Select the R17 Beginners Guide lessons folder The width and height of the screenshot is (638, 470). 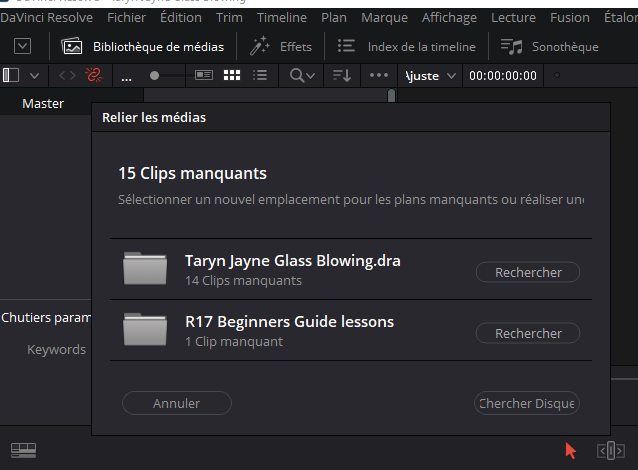click(x=289, y=322)
